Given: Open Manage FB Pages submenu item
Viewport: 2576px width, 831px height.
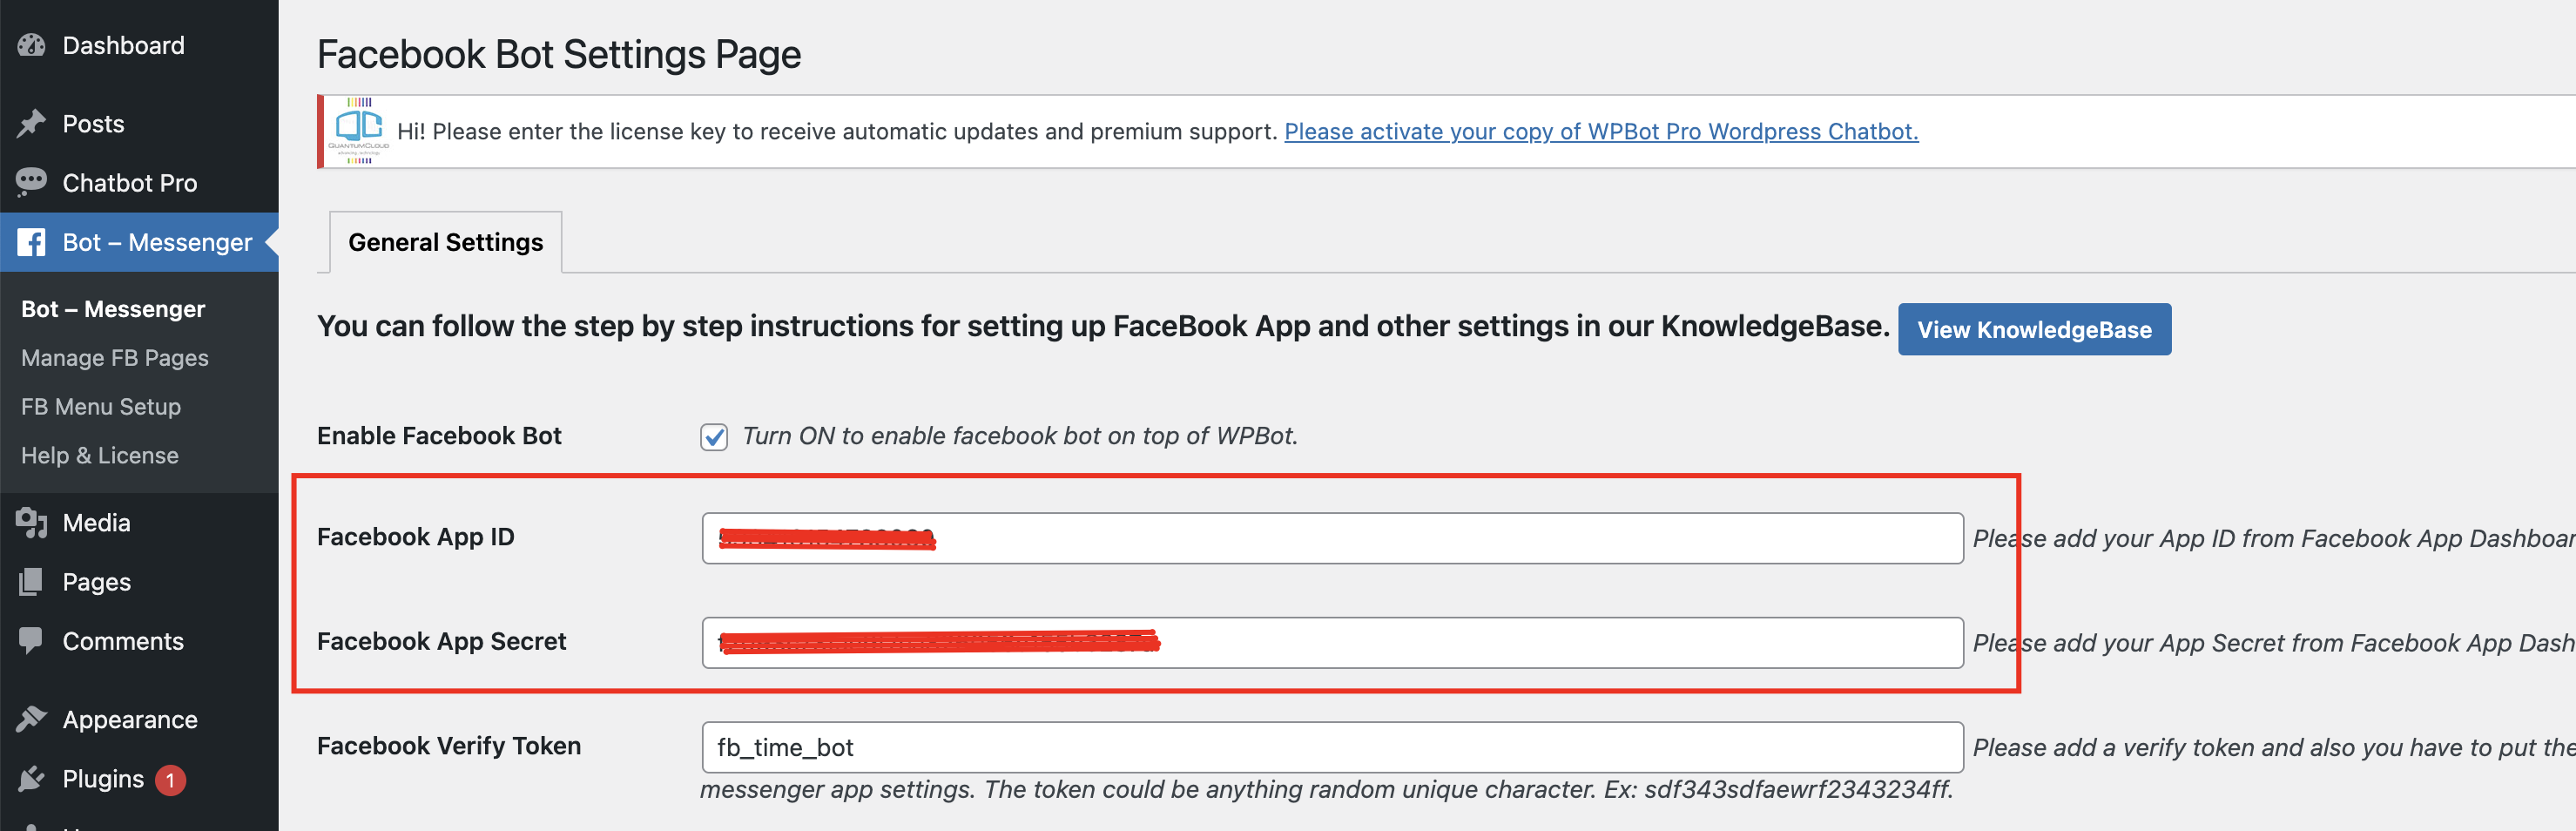Looking at the screenshot, I should pyautogui.click(x=115, y=357).
